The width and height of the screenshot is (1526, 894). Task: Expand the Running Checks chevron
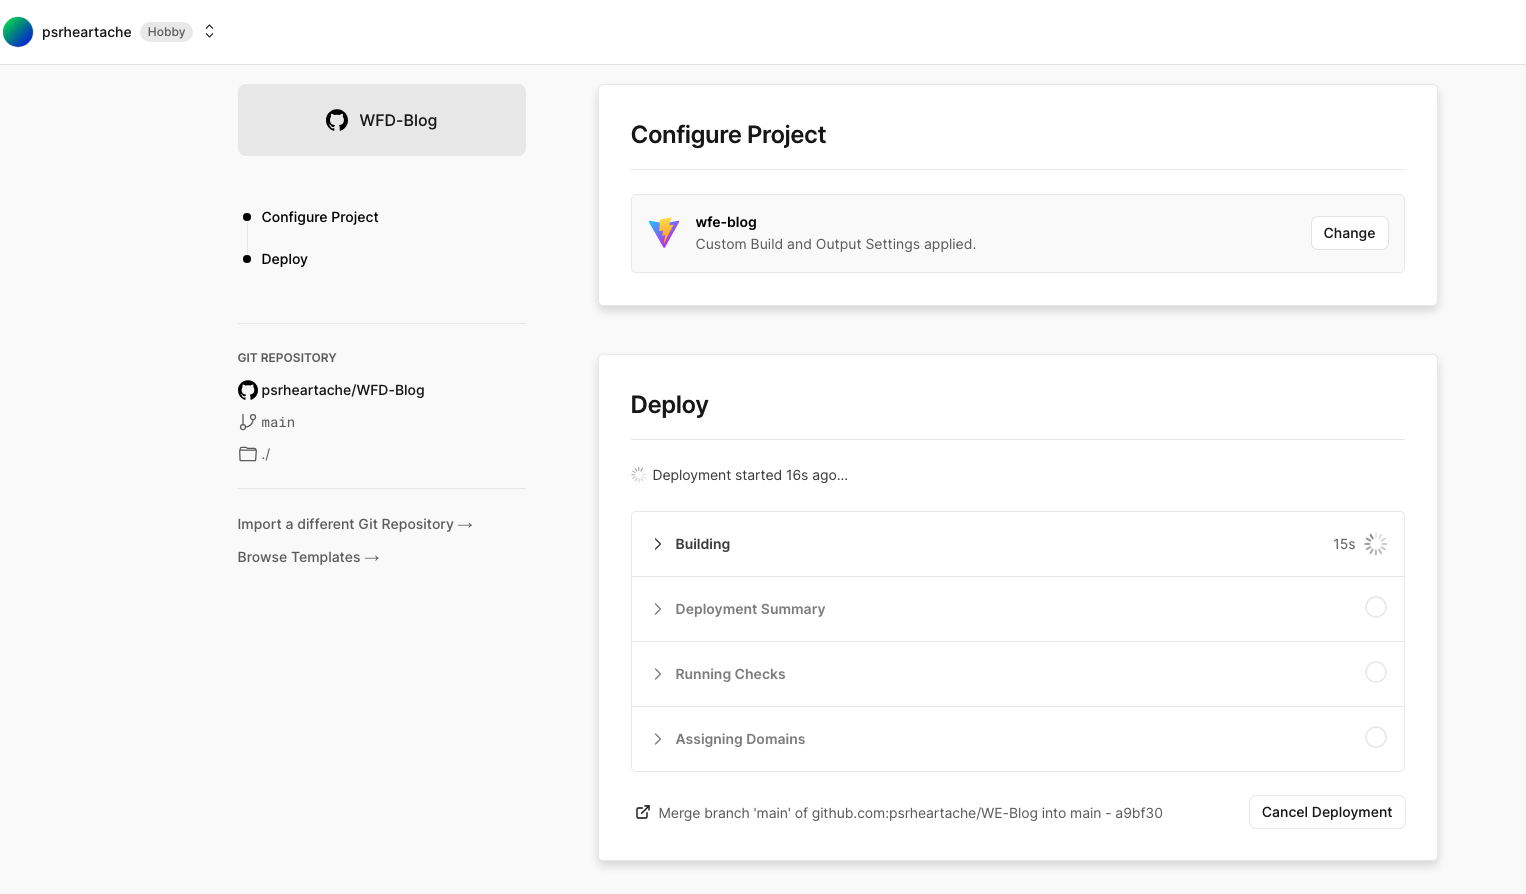tap(657, 674)
